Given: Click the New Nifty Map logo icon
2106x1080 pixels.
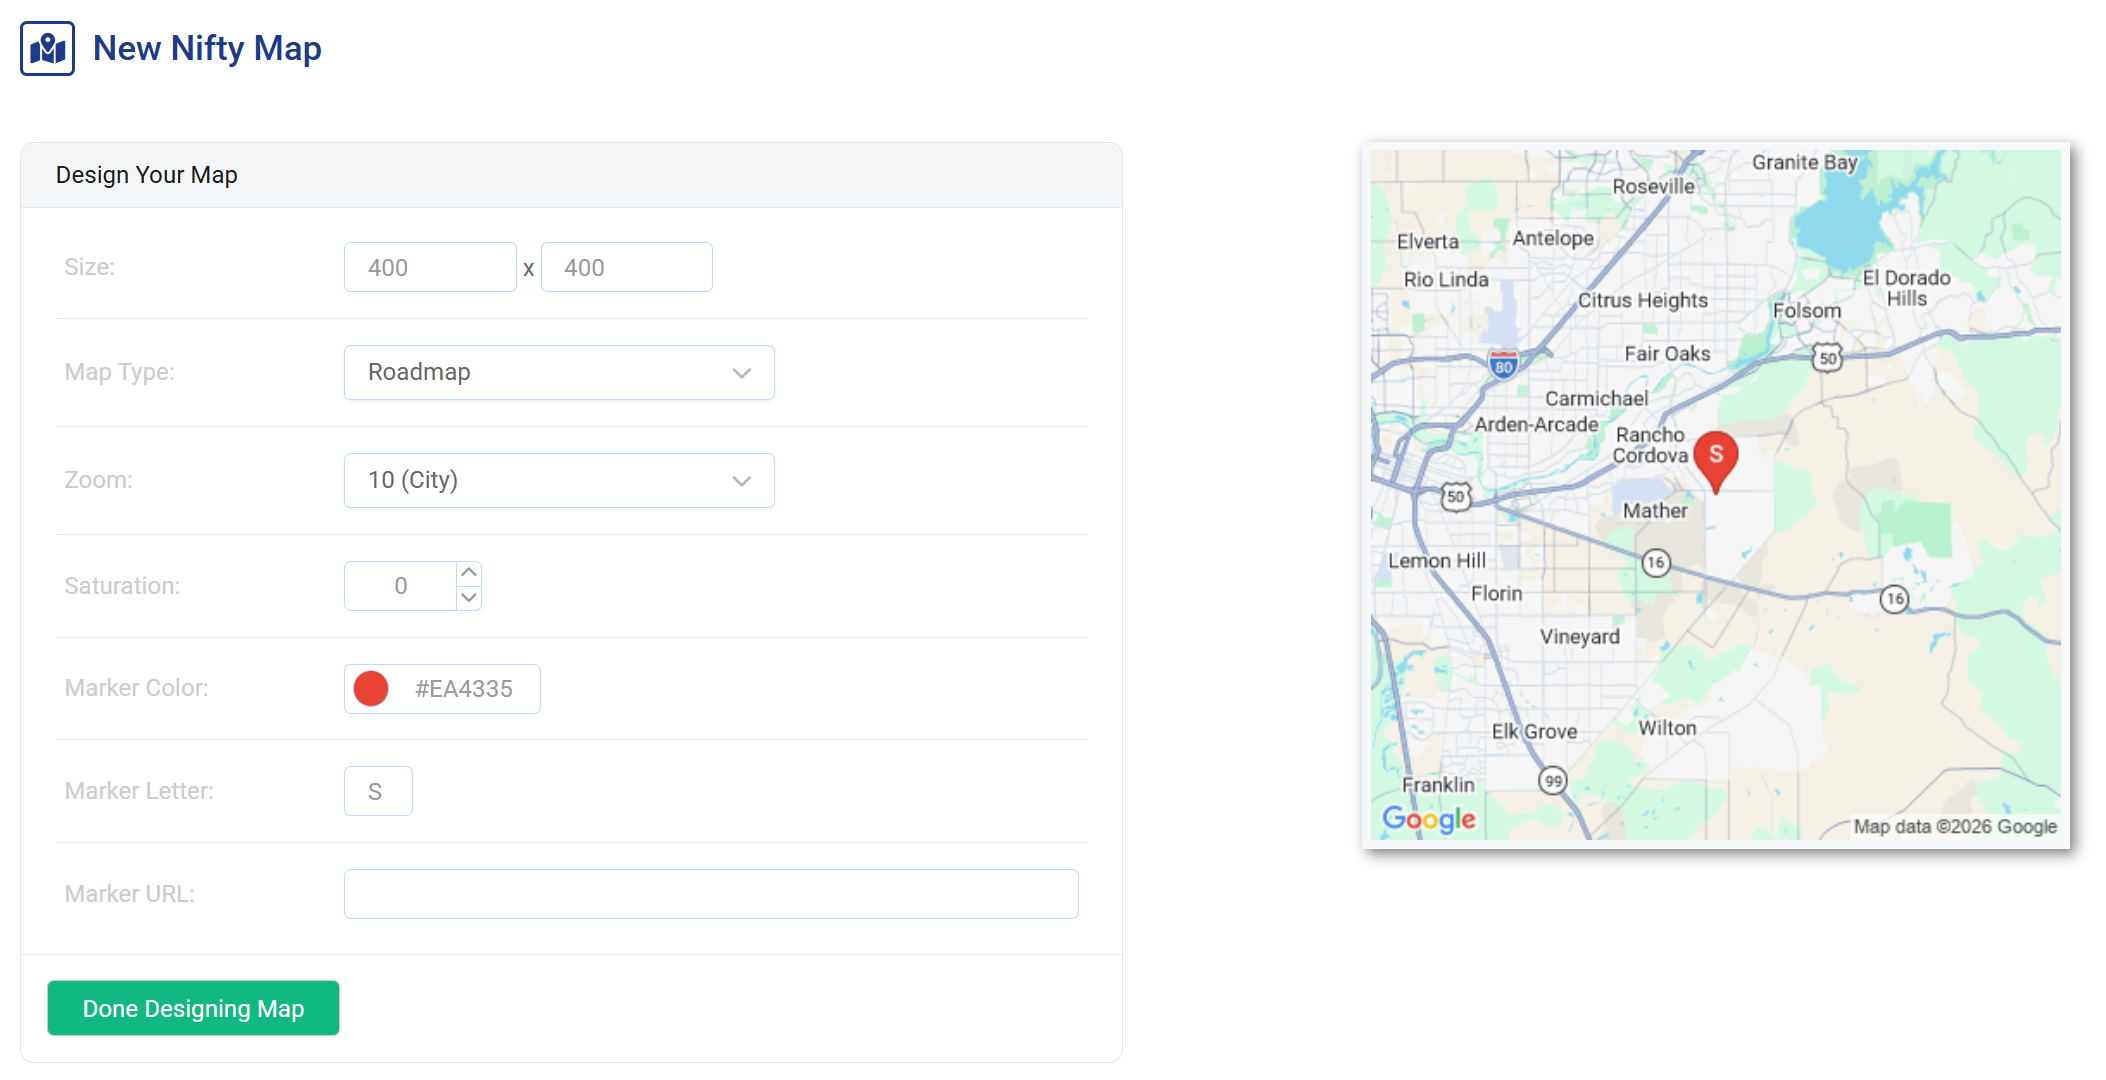Looking at the screenshot, I should pos(47,47).
